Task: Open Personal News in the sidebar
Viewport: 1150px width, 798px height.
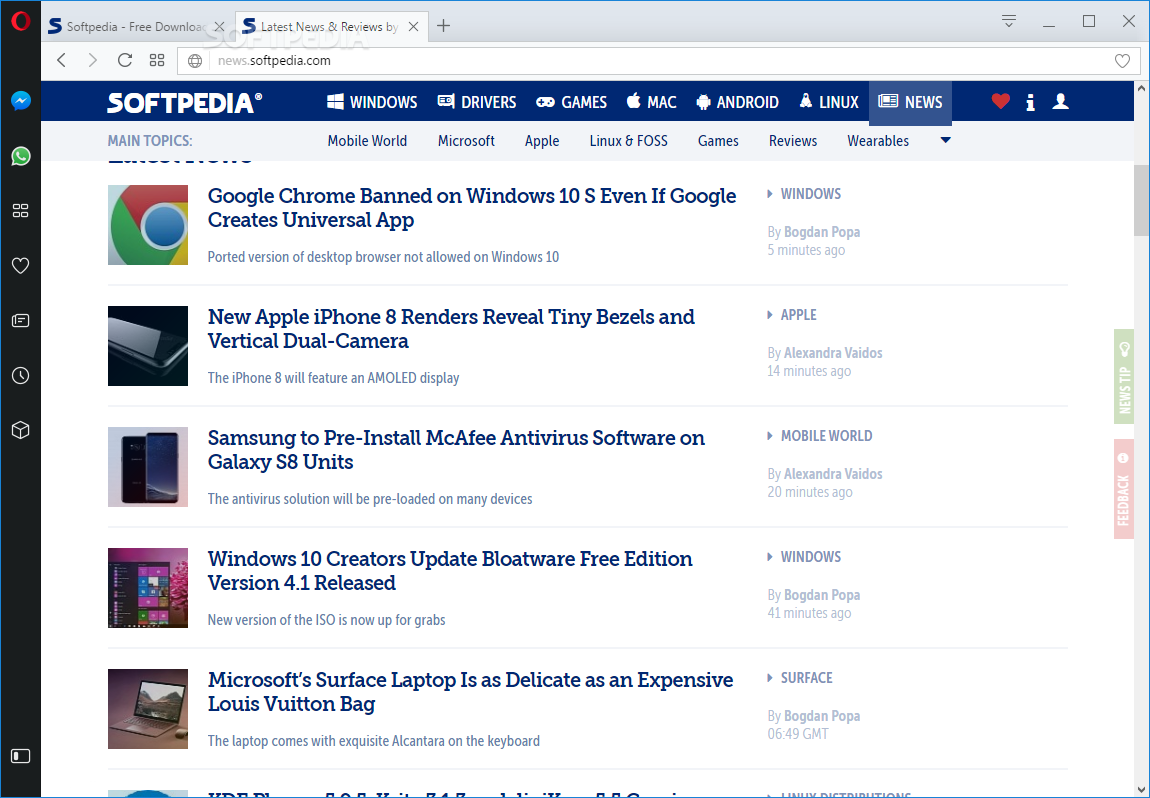Action: [21, 321]
